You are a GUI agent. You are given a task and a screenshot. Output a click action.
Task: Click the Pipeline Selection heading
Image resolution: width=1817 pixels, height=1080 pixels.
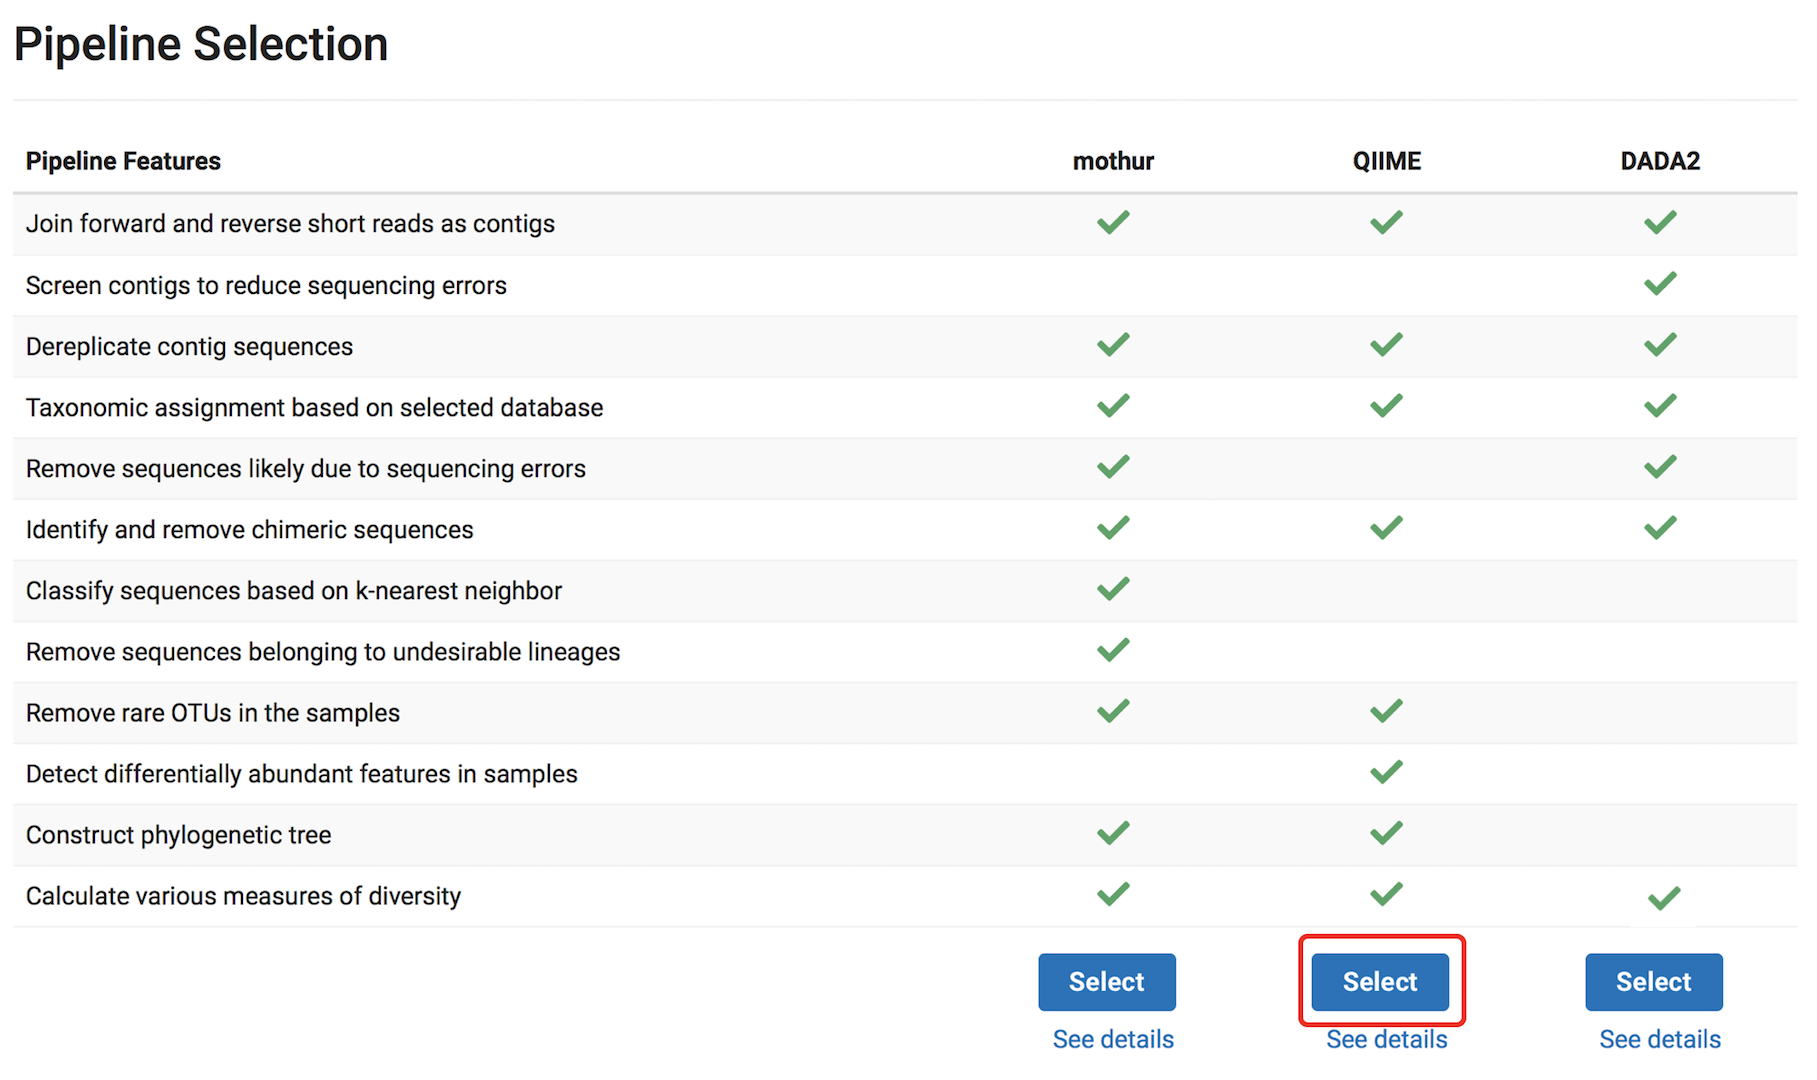201,45
